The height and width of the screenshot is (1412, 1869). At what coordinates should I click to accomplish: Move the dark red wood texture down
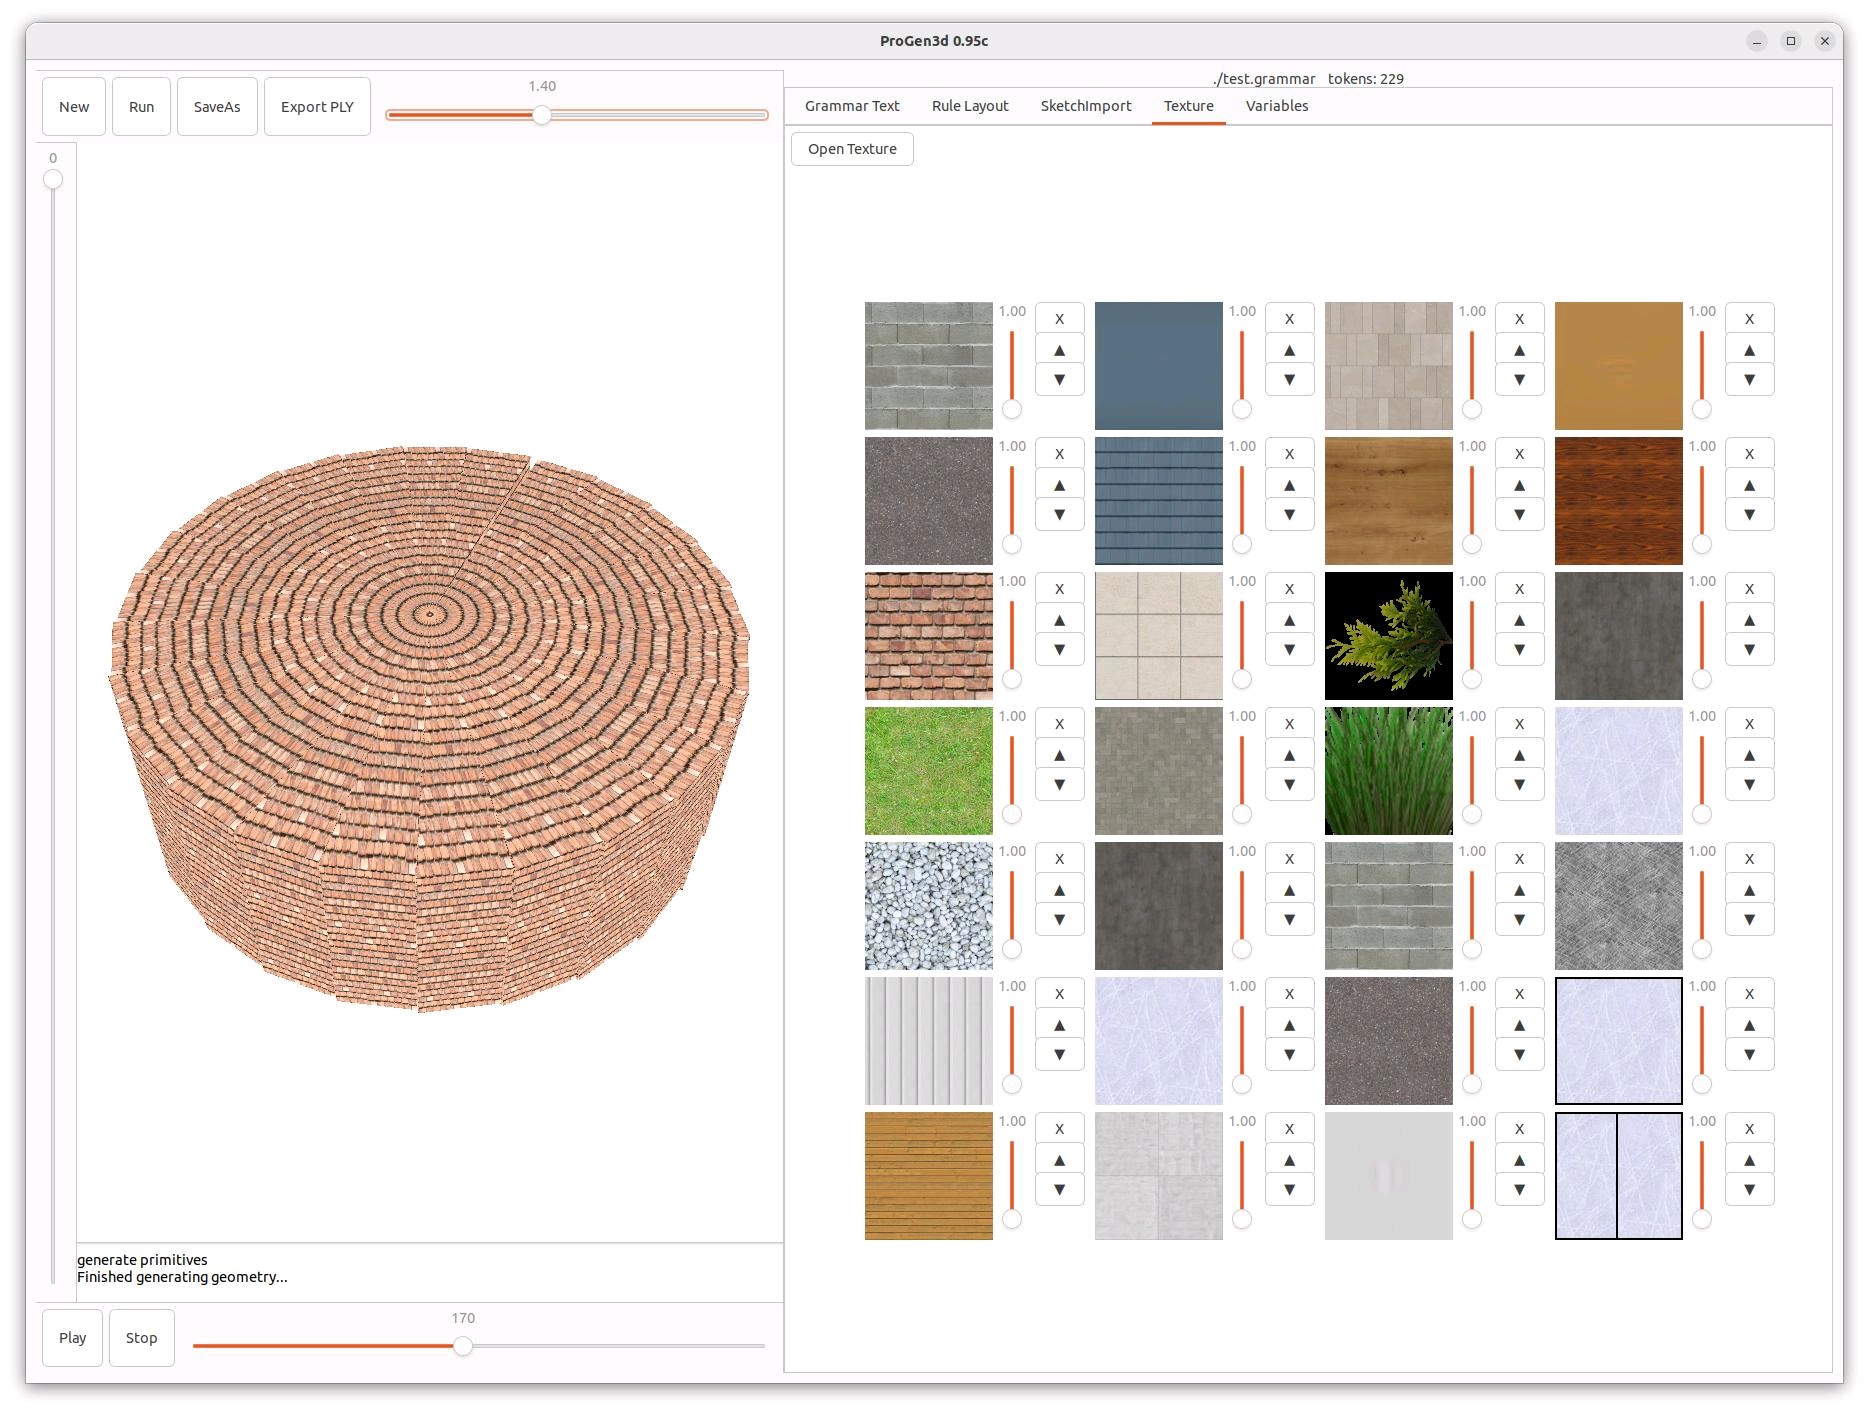click(1749, 515)
